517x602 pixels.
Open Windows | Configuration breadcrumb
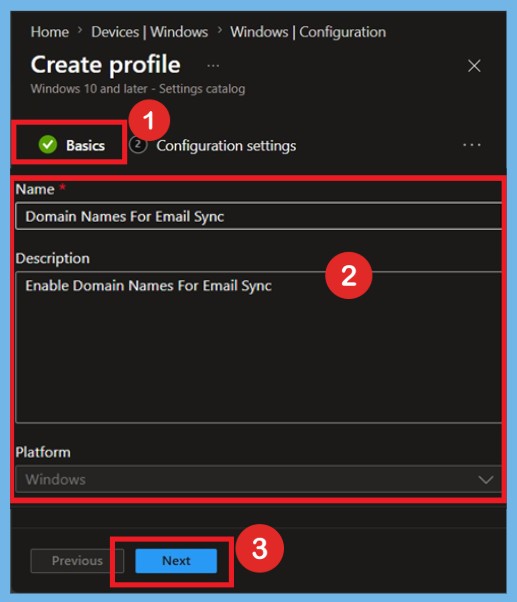(308, 32)
